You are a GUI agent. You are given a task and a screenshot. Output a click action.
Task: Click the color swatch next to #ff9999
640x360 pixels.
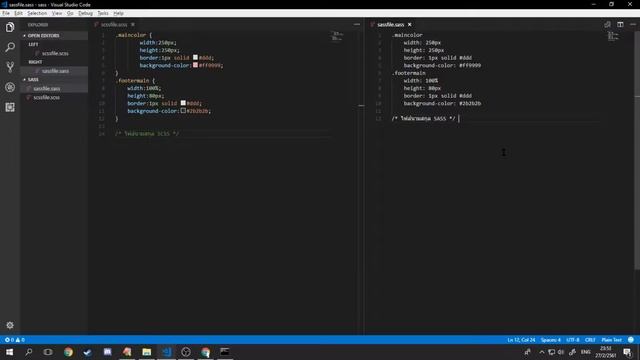(196, 65)
